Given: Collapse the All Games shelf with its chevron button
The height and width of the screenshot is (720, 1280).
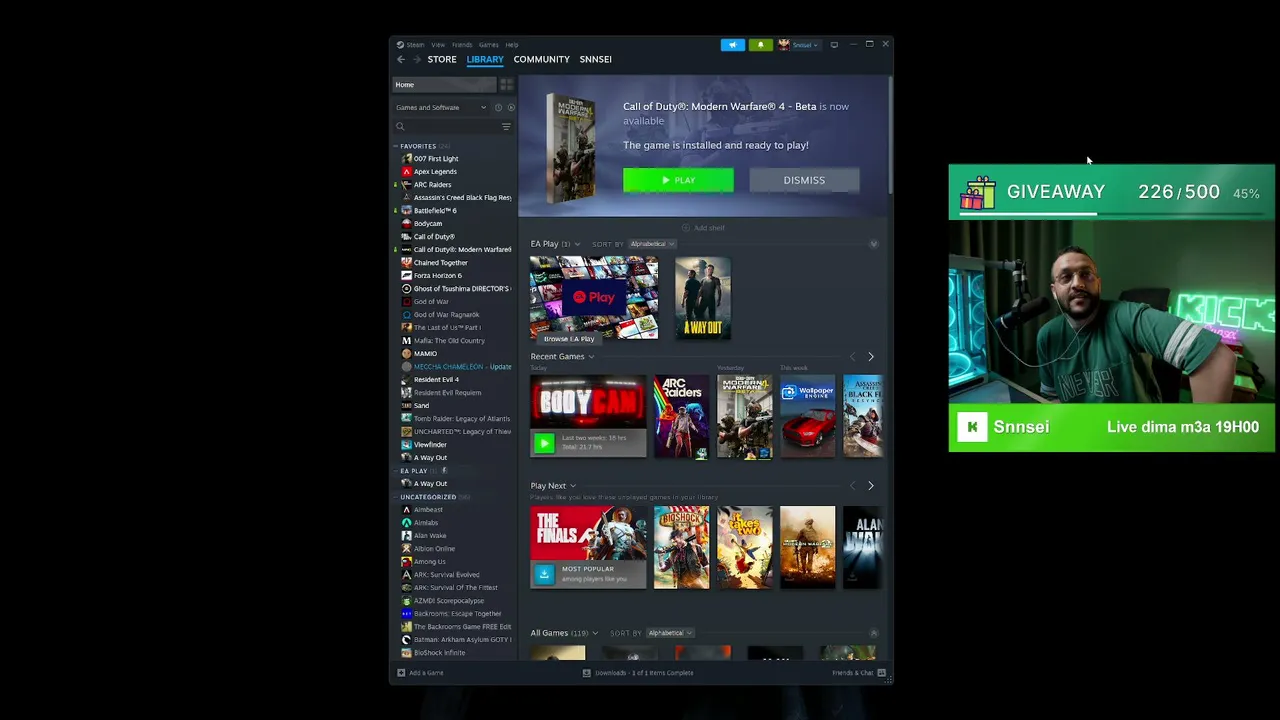Looking at the screenshot, I should click(x=874, y=633).
